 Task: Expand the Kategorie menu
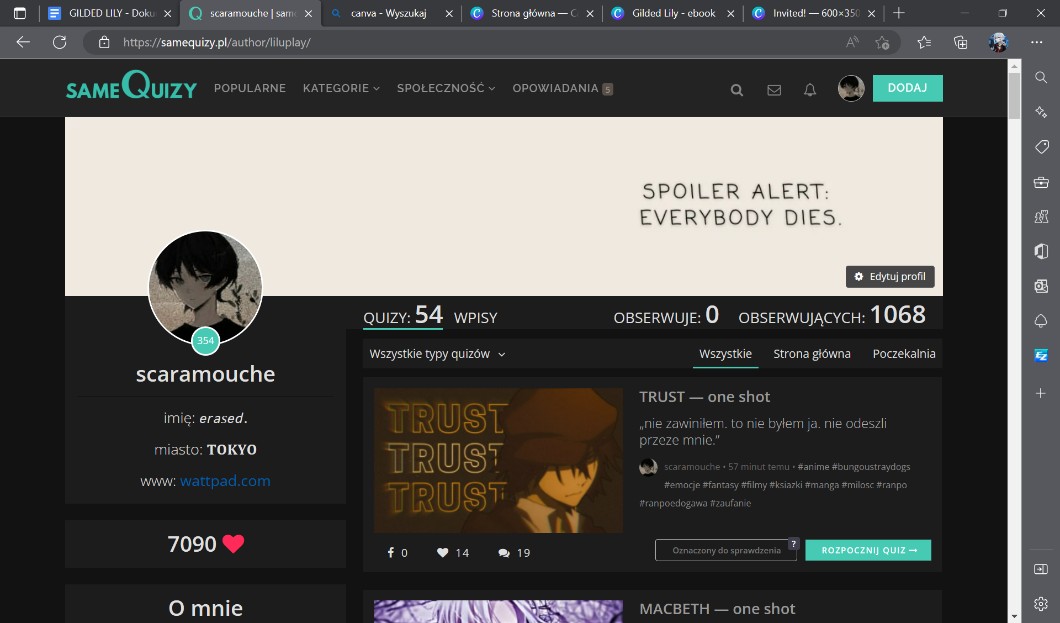[341, 88]
